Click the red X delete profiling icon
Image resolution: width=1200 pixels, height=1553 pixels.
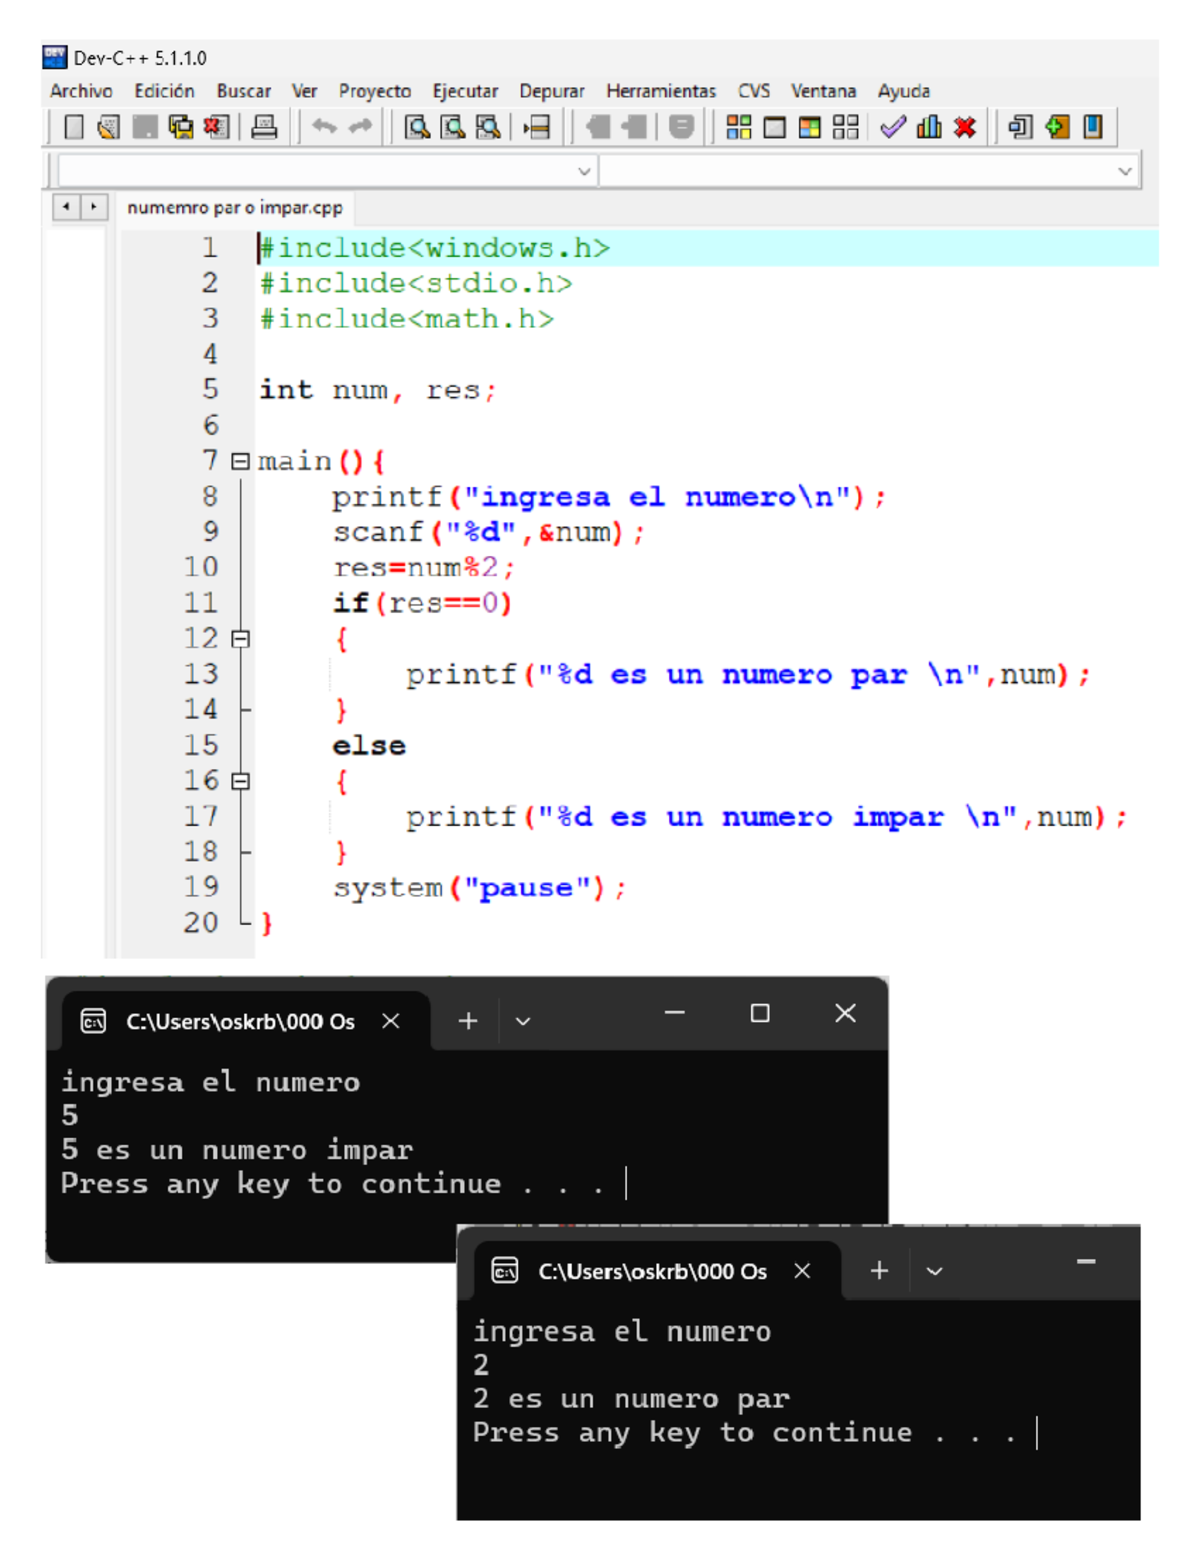[965, 127]
